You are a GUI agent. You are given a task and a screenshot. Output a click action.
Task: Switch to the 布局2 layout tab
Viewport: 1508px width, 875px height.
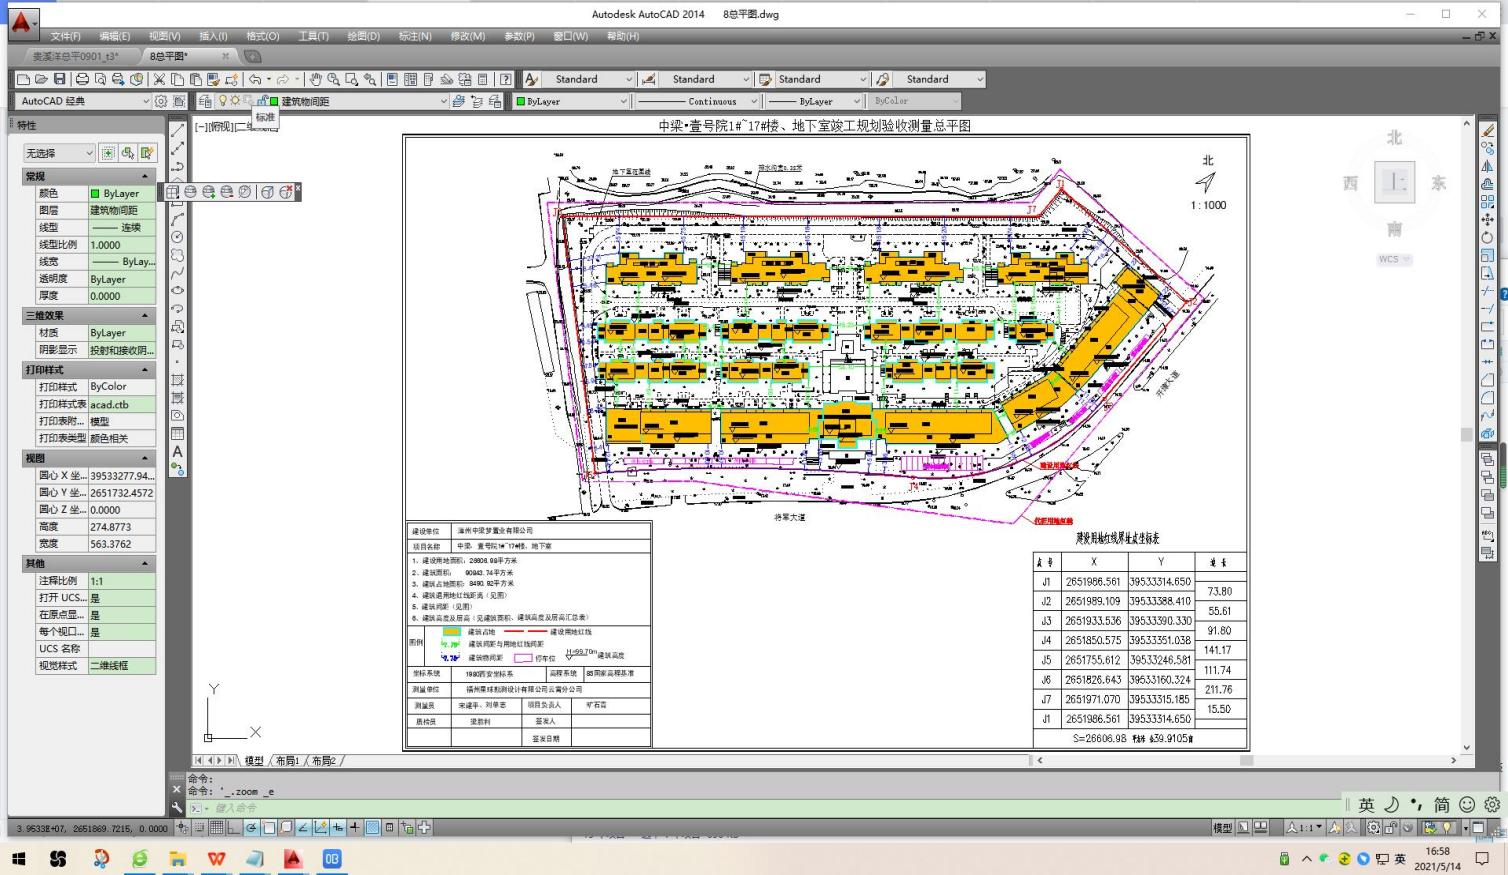pos(323,761)
